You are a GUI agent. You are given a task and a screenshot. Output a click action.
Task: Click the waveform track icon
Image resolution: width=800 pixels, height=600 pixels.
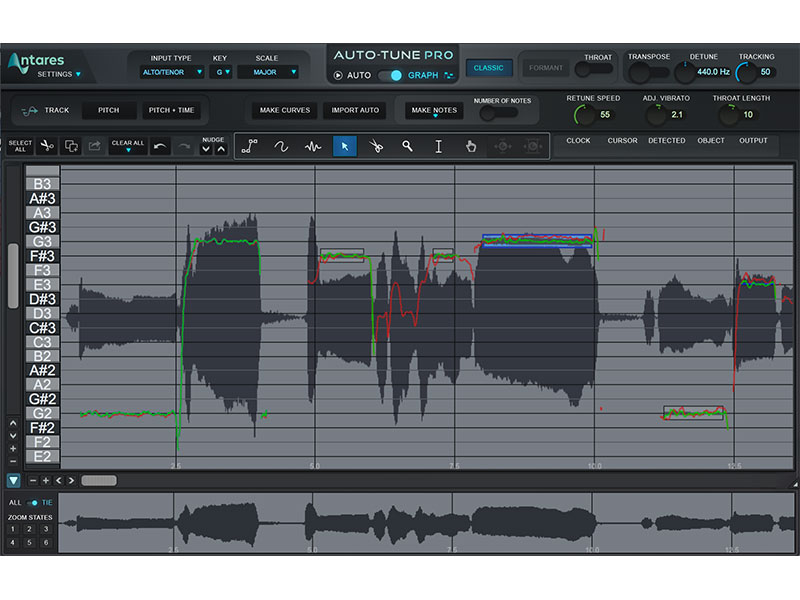pos(30,110)
